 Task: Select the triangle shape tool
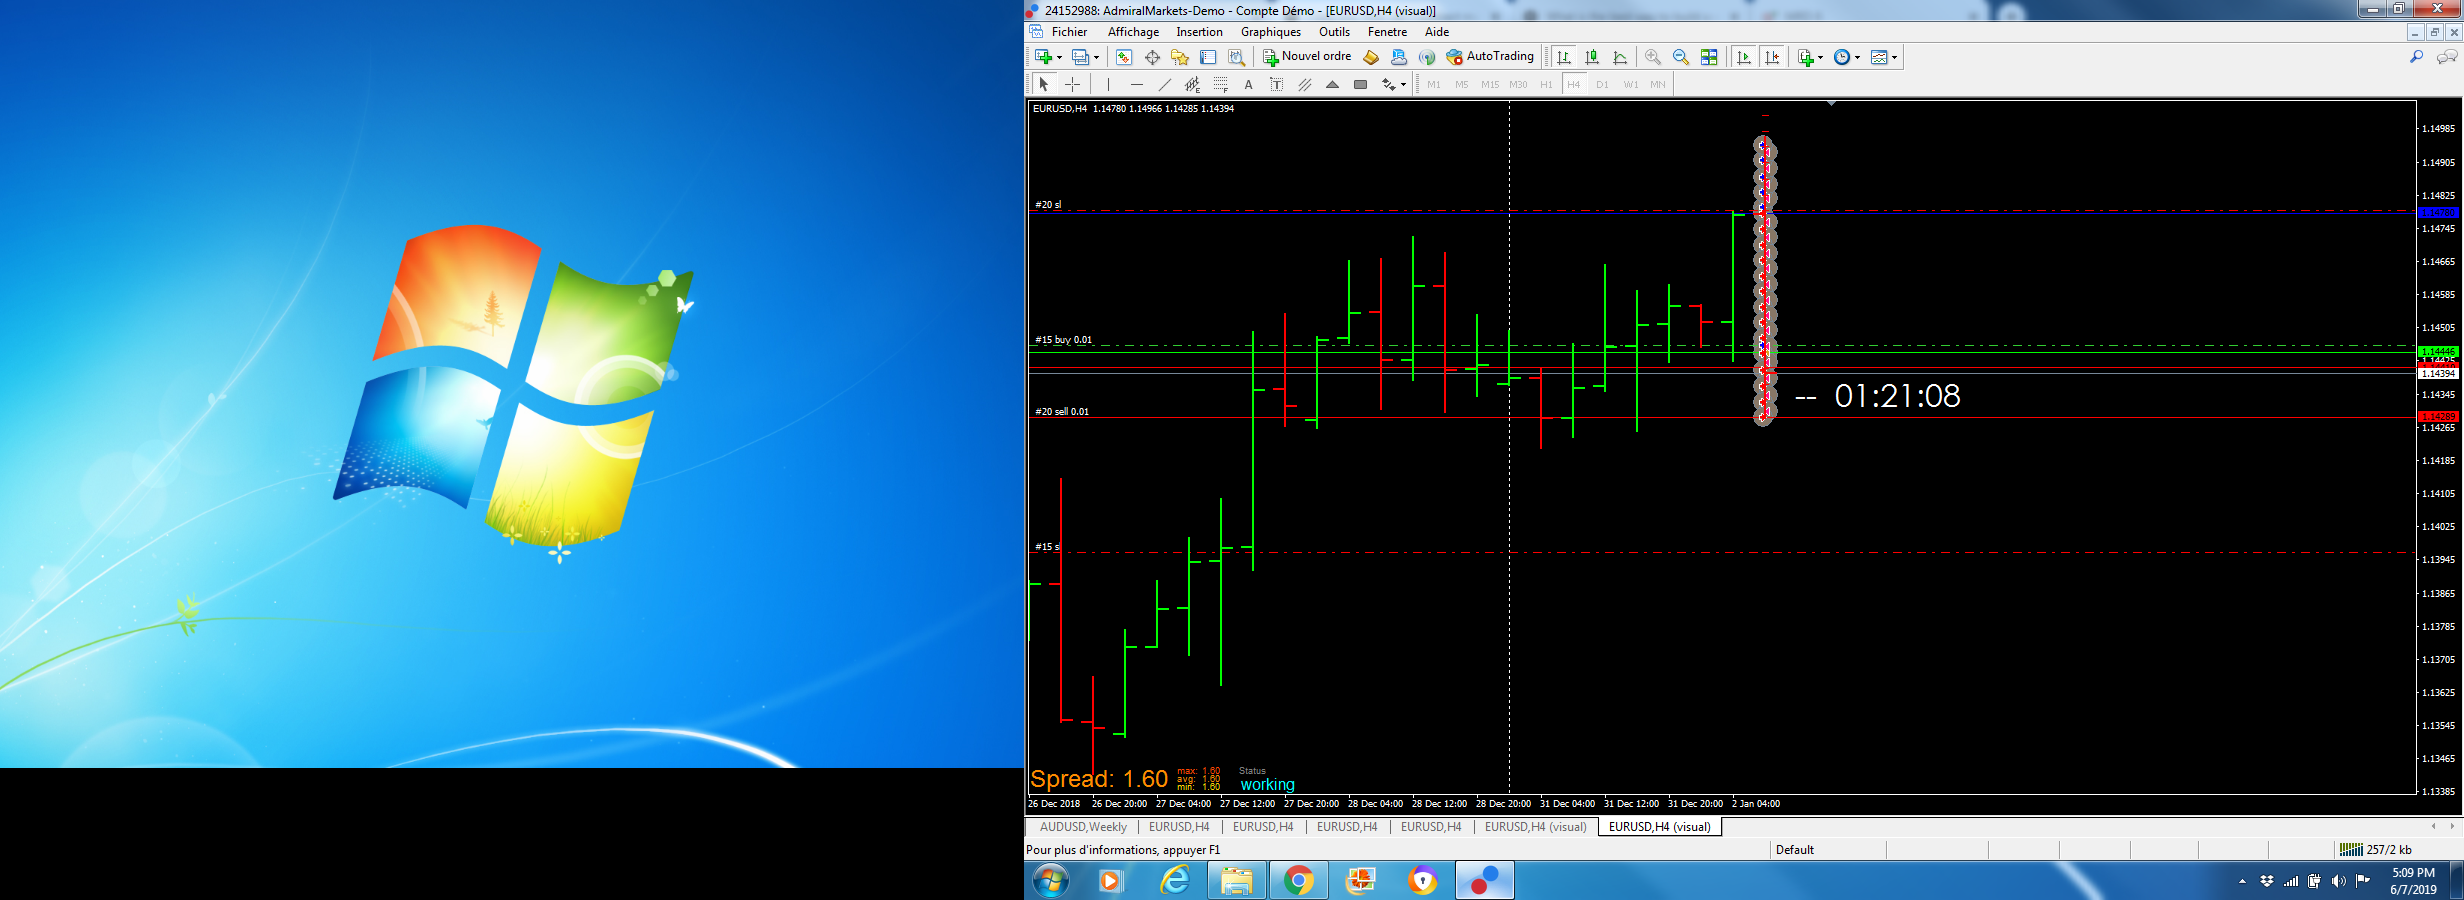click(1332, 84)
